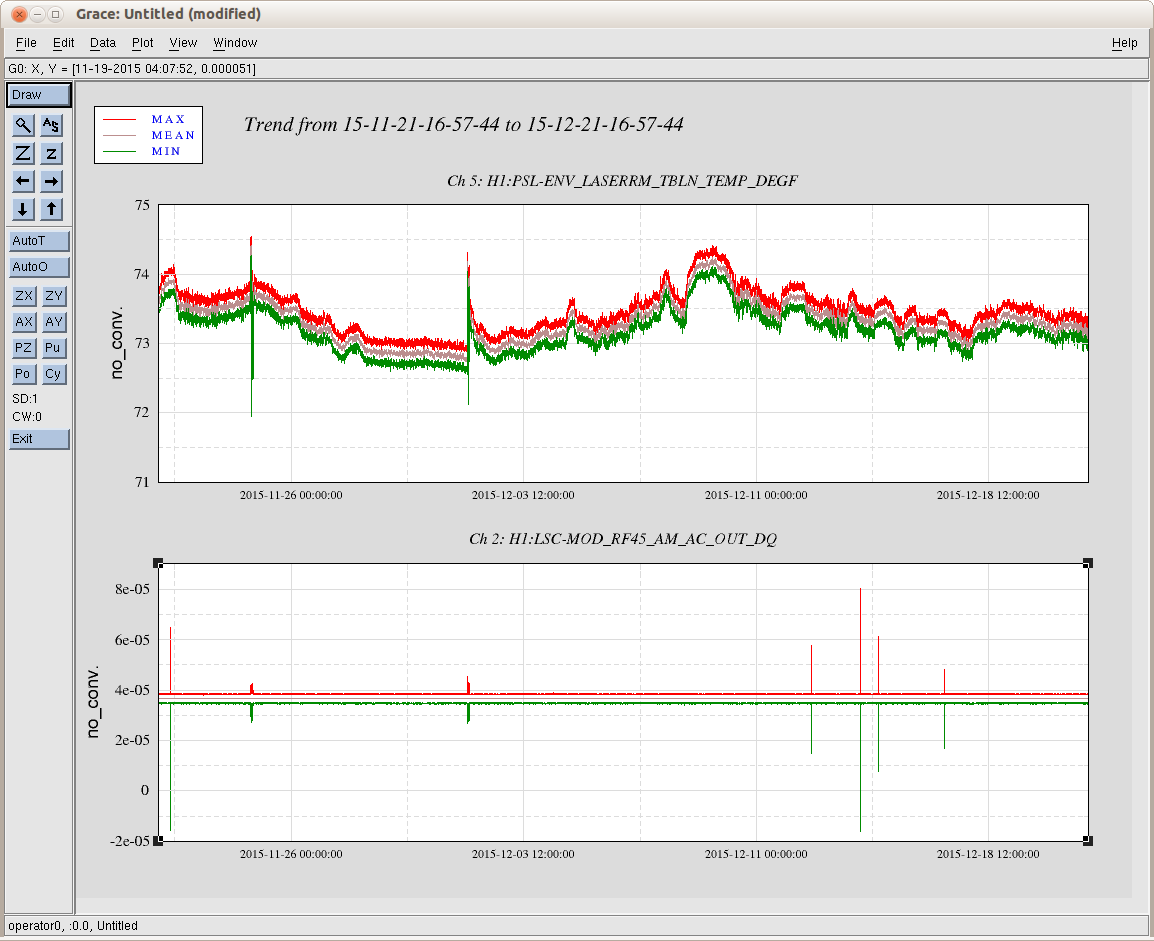Click the AX autoscale button
Screen dimensions: 1154x941
click(24, 322)
